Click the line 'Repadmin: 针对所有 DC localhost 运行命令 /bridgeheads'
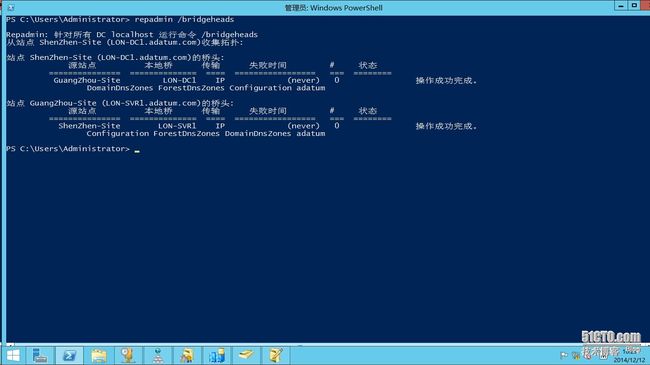 click(132, 34)
